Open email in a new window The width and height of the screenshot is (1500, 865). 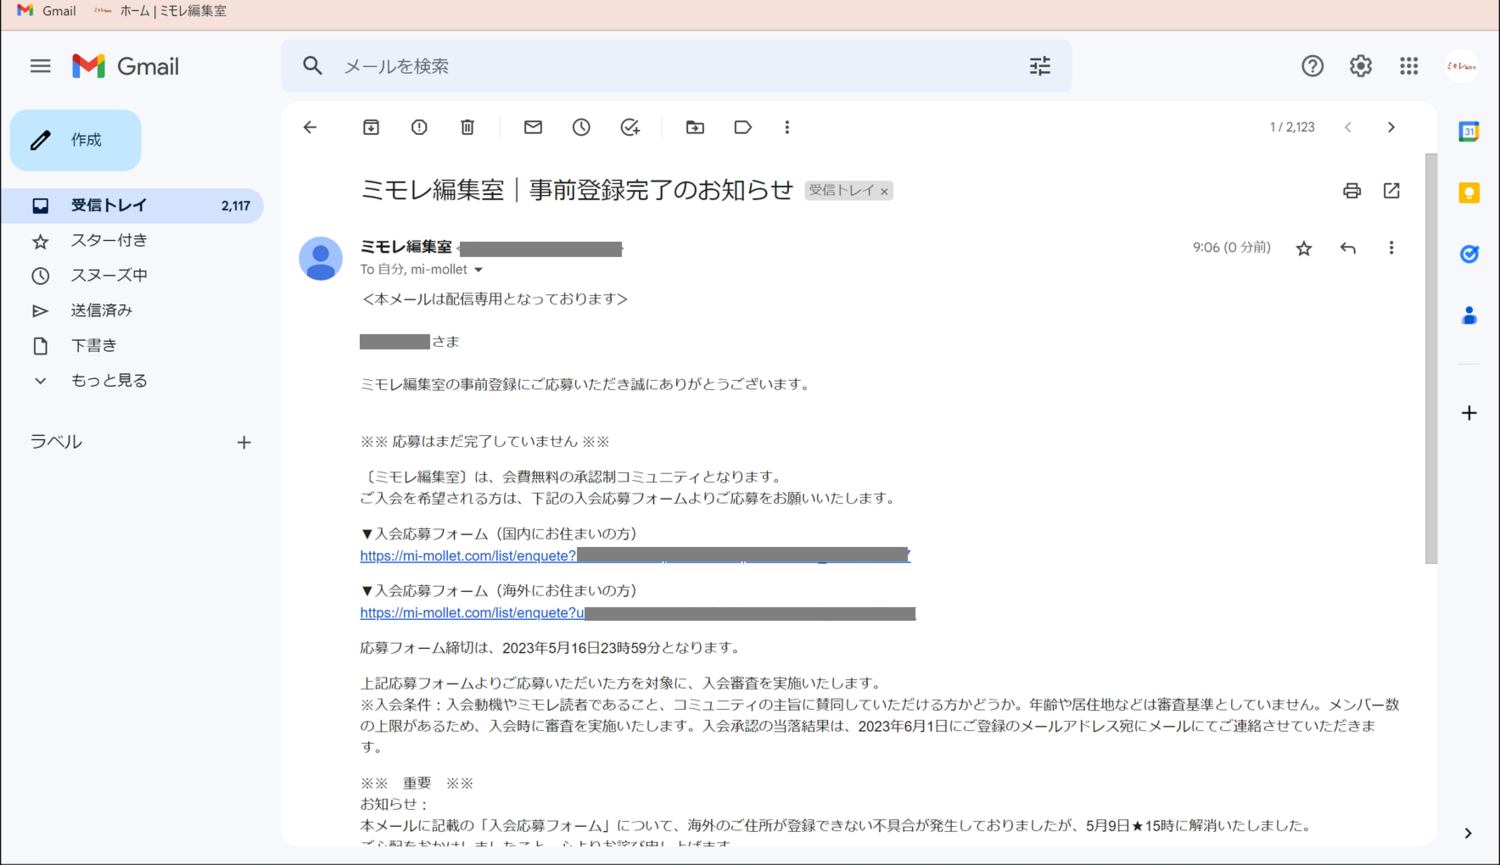pyautogui.click(x=1392, y=190)
